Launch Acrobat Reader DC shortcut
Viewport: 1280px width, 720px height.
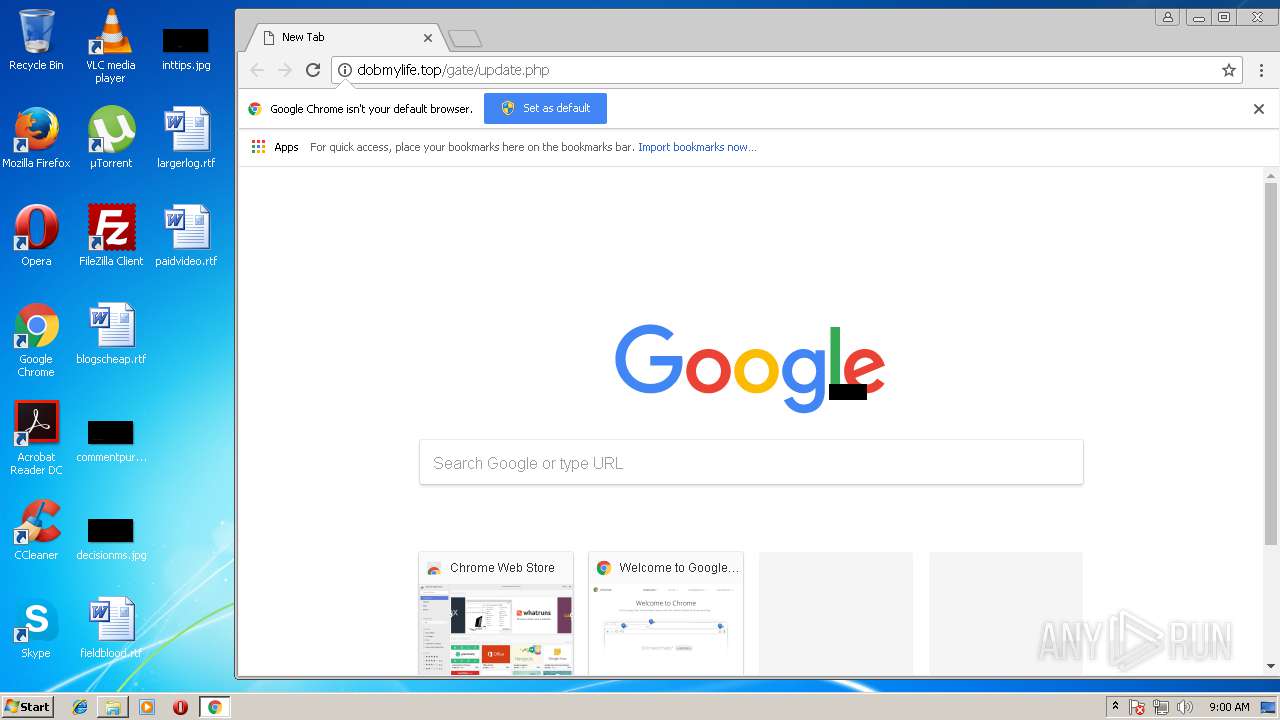(x=36, y=438)
